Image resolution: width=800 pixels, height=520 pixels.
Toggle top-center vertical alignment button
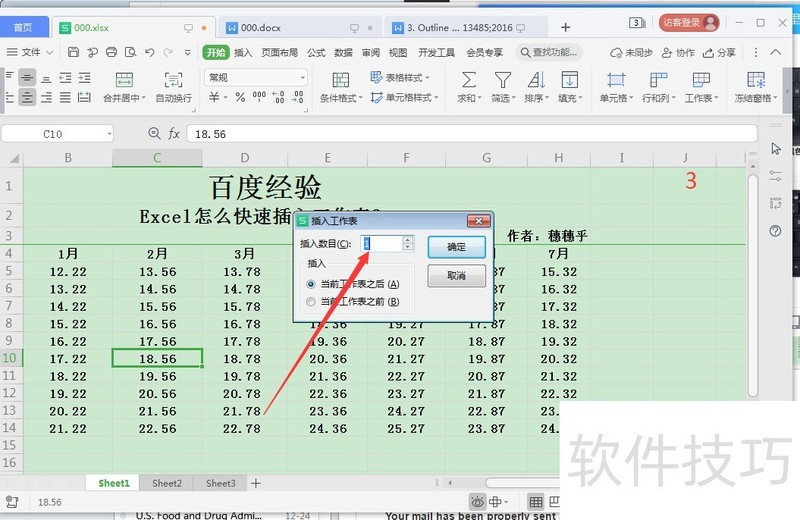(28, 78)
